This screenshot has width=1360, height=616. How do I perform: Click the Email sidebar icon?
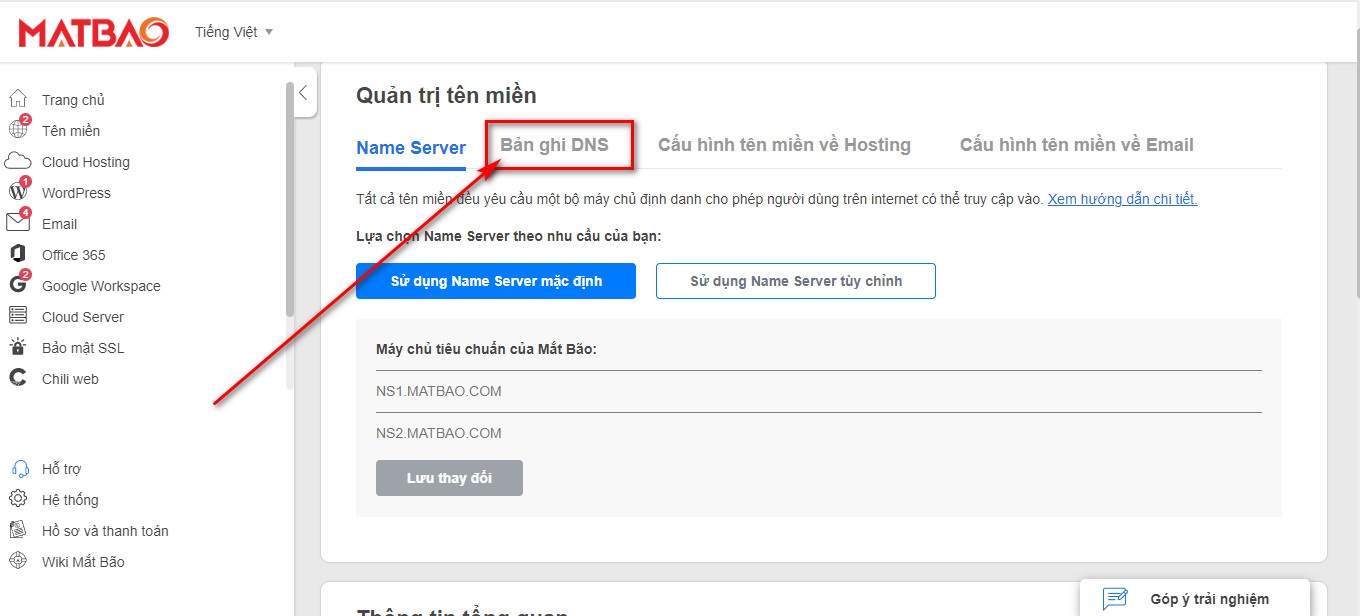[21, 223]
